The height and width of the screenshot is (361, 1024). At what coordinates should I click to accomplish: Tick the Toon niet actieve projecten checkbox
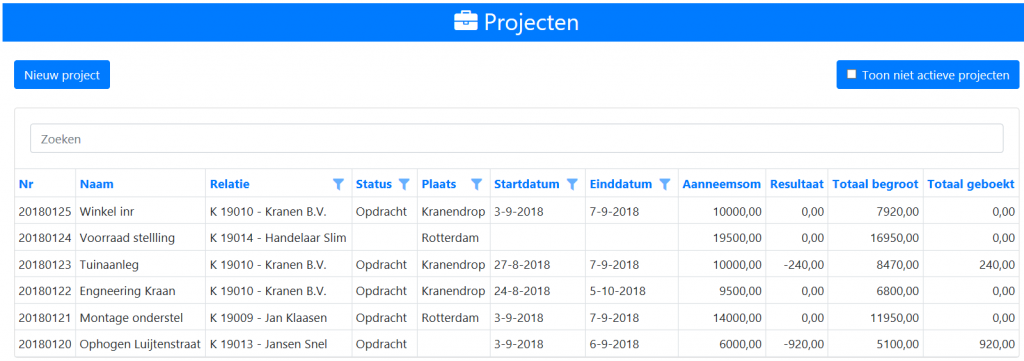pyautogui.click(x=852, y=74)
